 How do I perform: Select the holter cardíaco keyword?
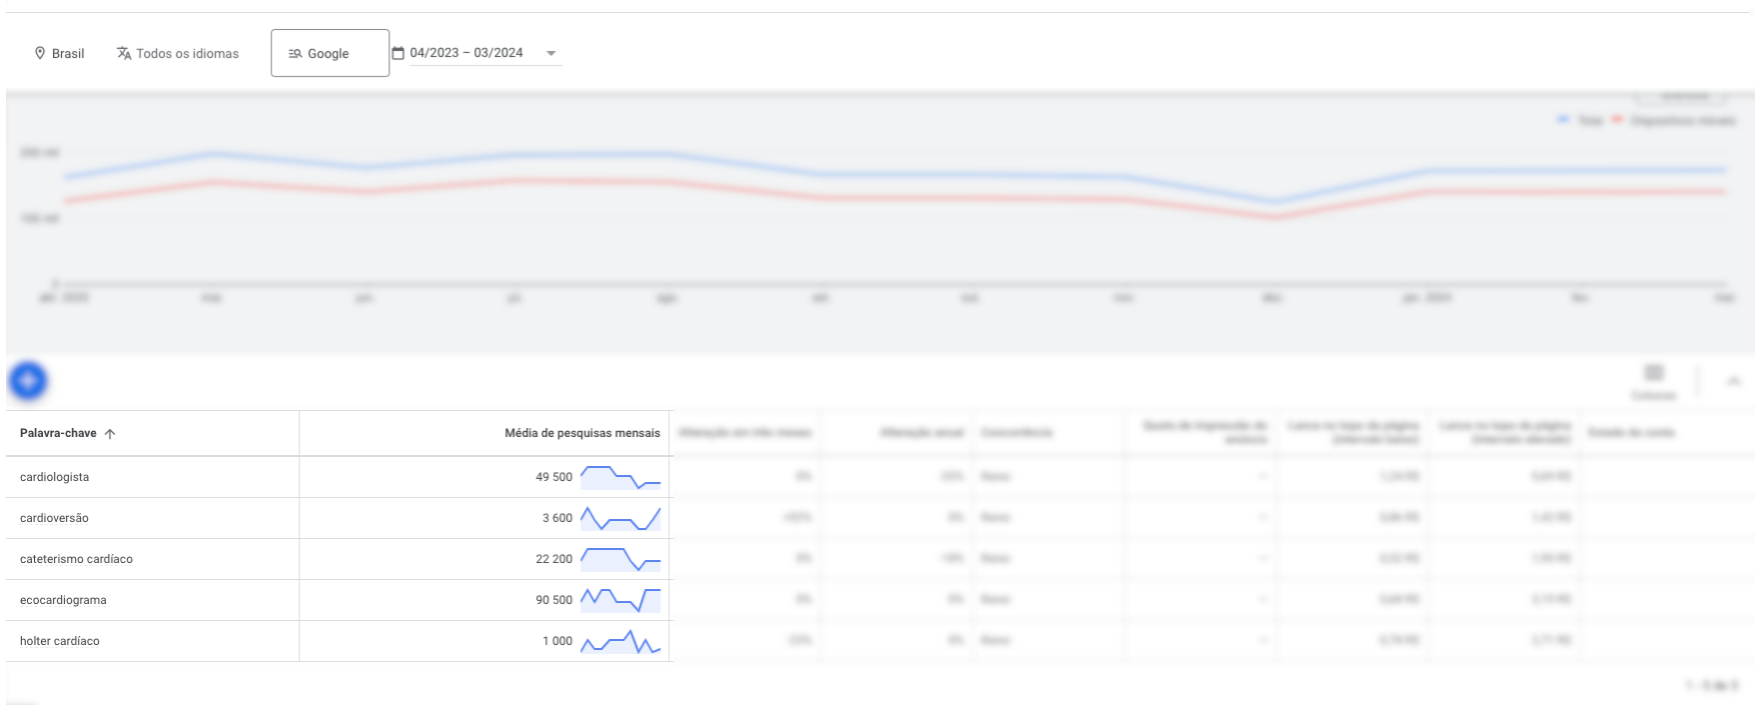(x=60, y=641)
